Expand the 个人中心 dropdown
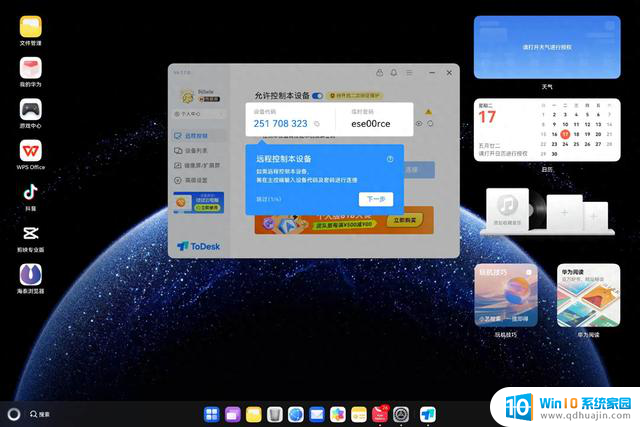Screen dimensions: 640x427 tap(199, 114)
